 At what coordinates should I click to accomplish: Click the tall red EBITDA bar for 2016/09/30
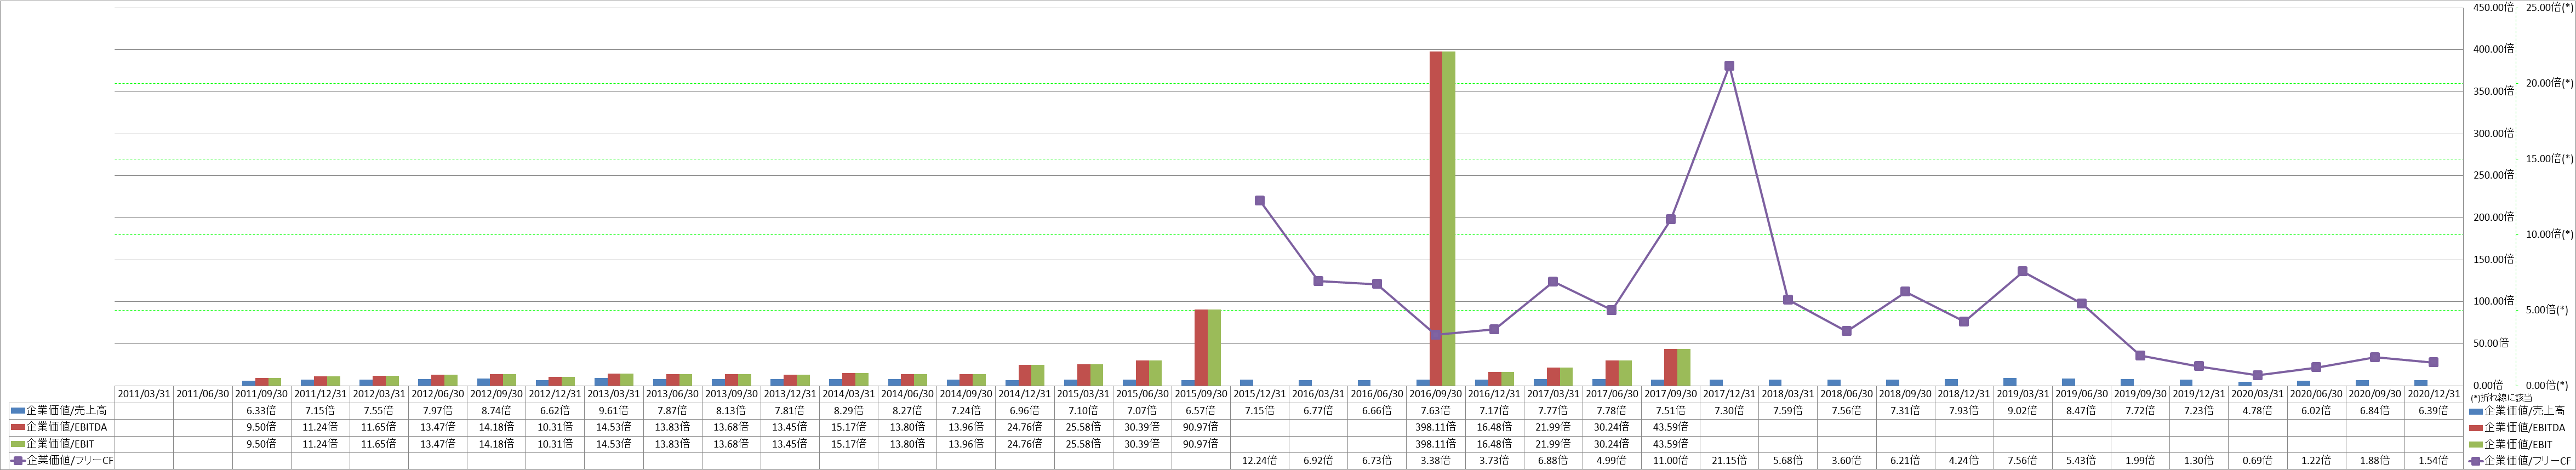tap(1436, 218)
